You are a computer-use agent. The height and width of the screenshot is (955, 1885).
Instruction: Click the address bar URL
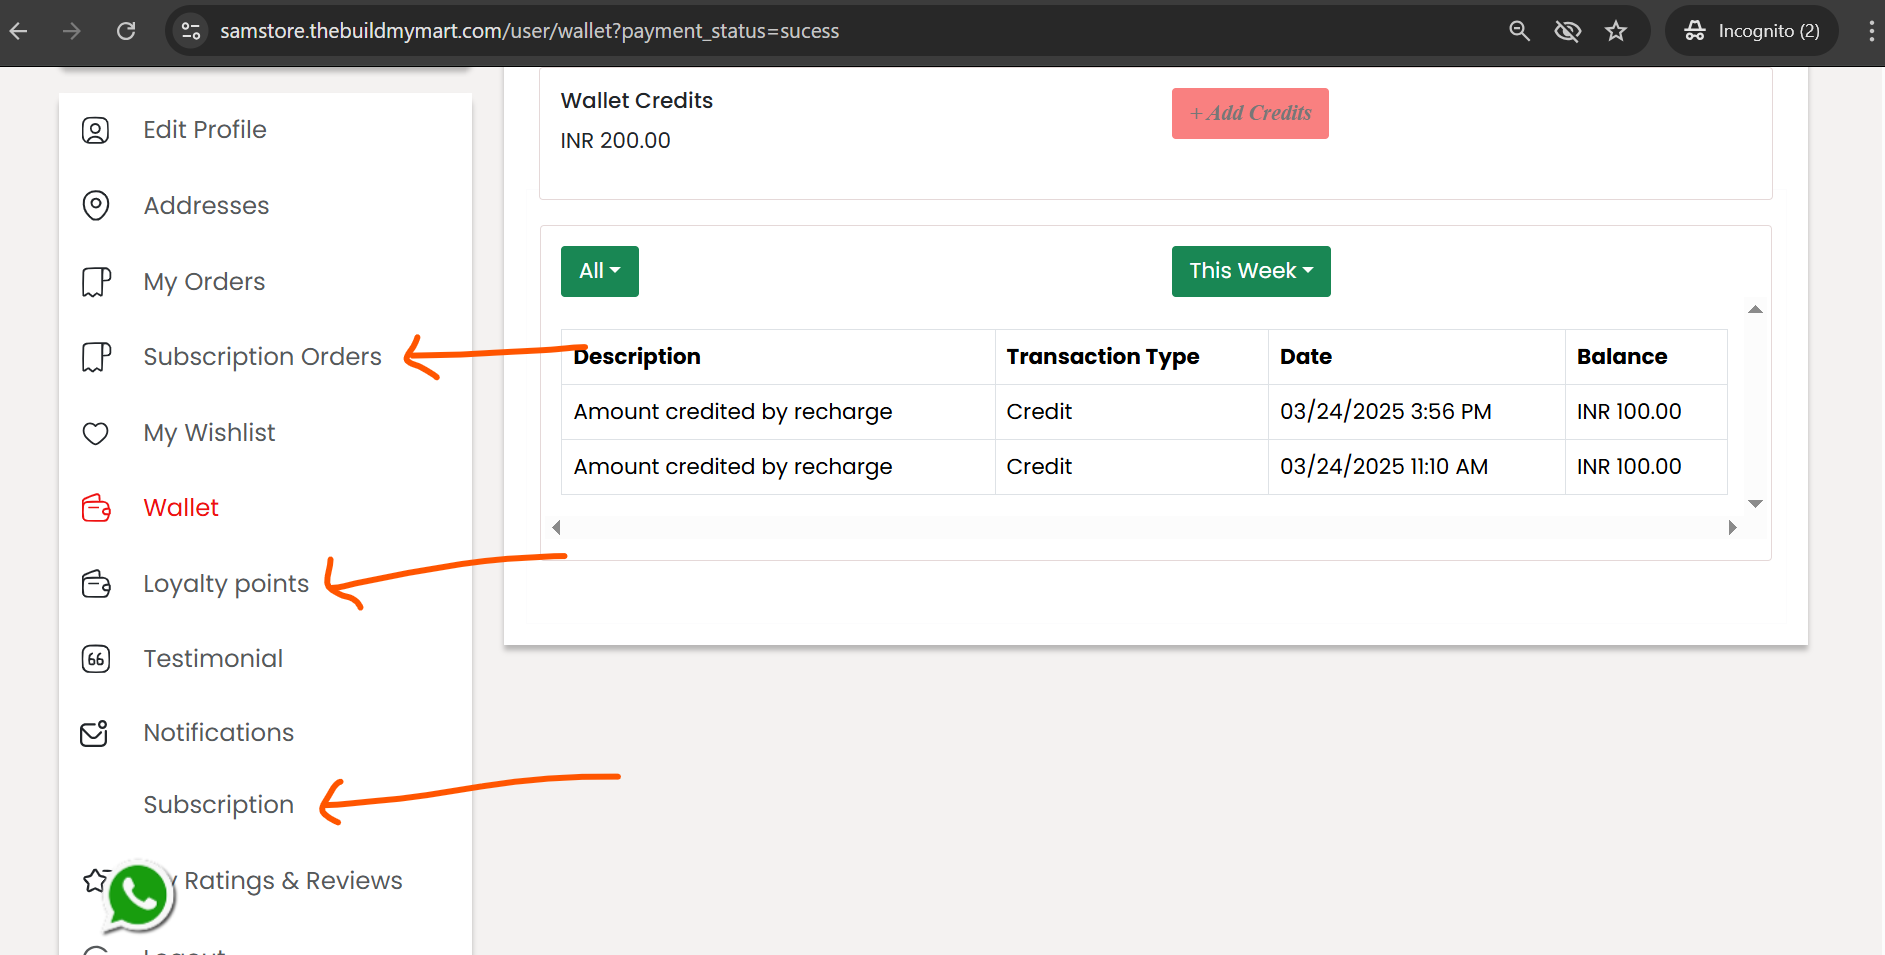[530, 31]
